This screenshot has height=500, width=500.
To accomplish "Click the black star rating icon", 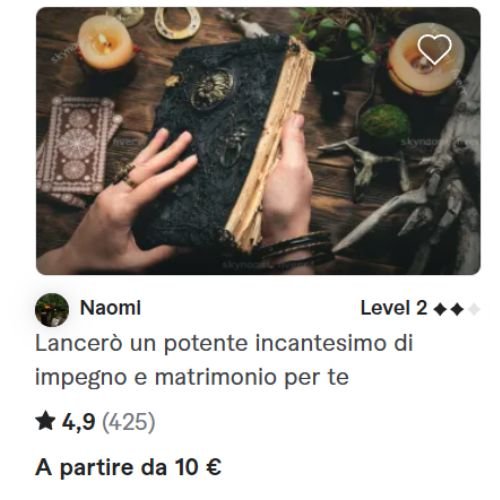I will pos(45,421).
